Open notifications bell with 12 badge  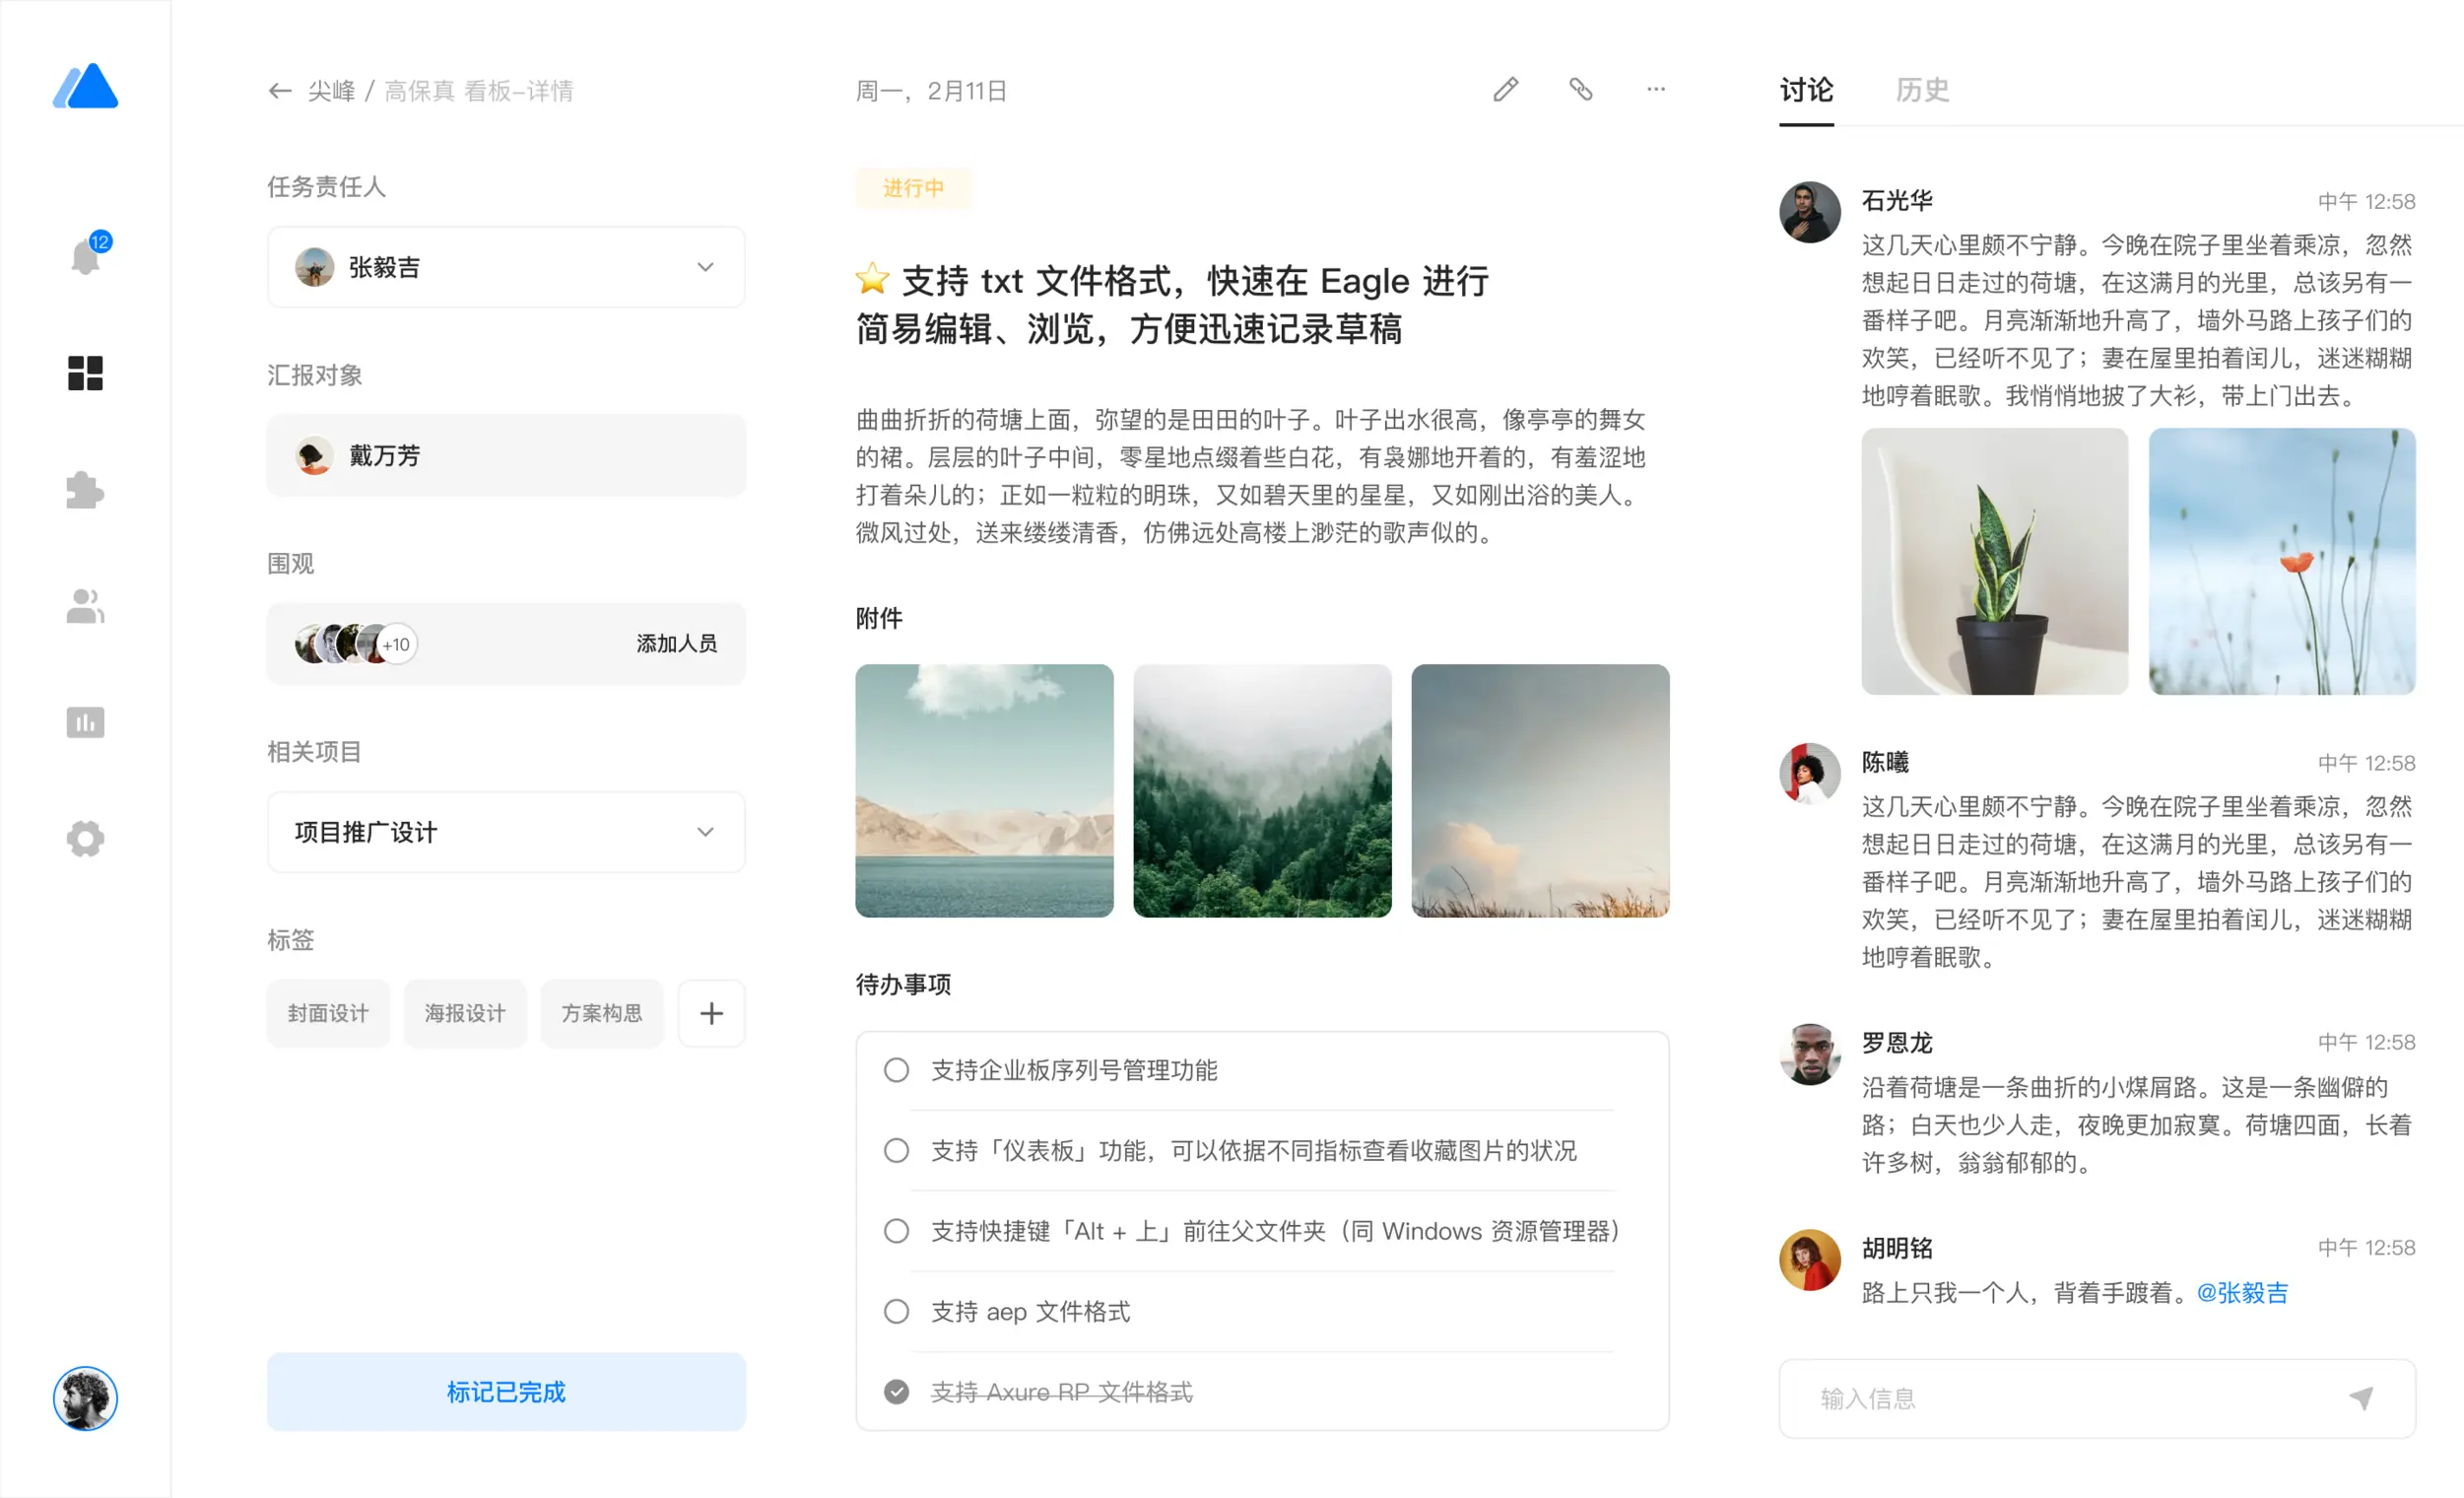coord(86,256)
